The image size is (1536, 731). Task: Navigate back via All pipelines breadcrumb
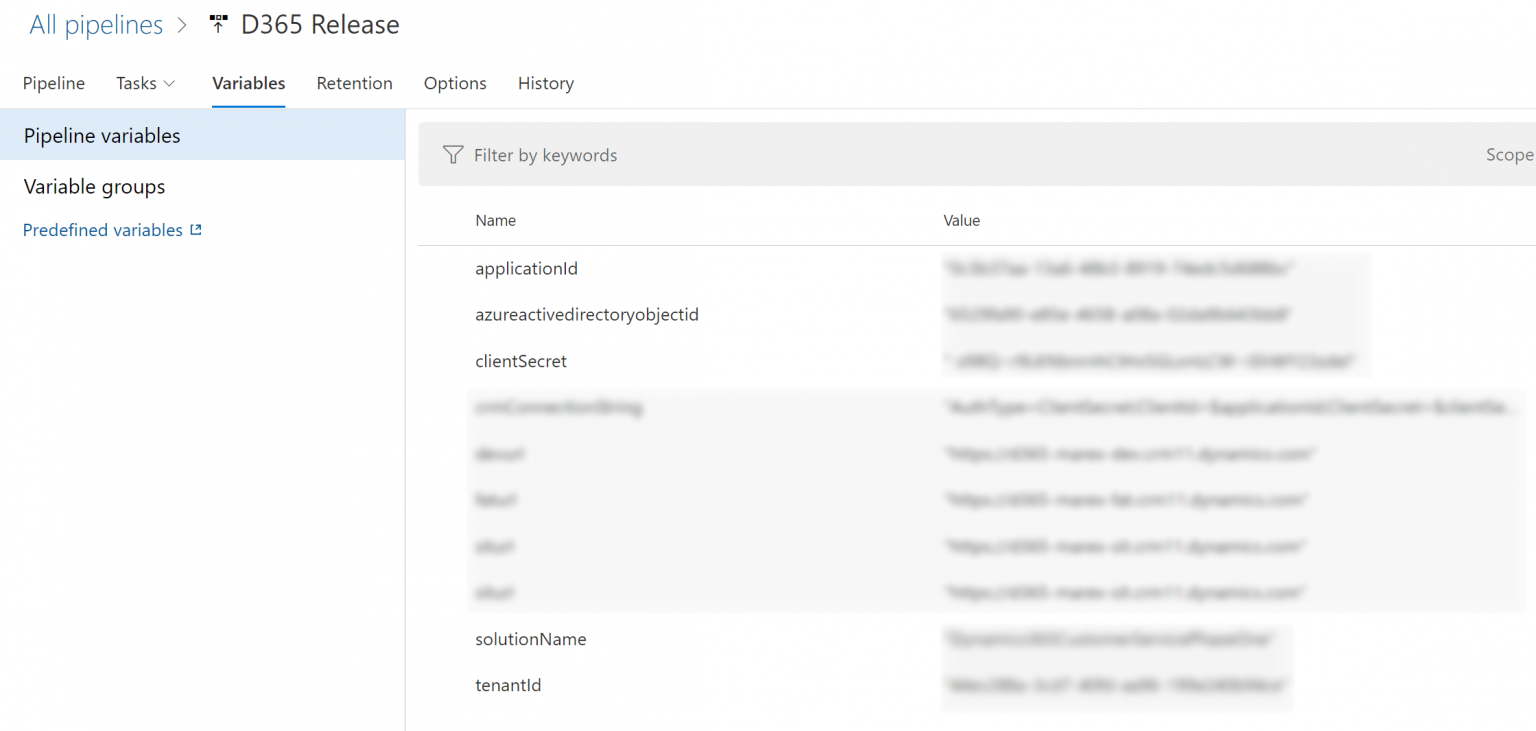[96, 24]
